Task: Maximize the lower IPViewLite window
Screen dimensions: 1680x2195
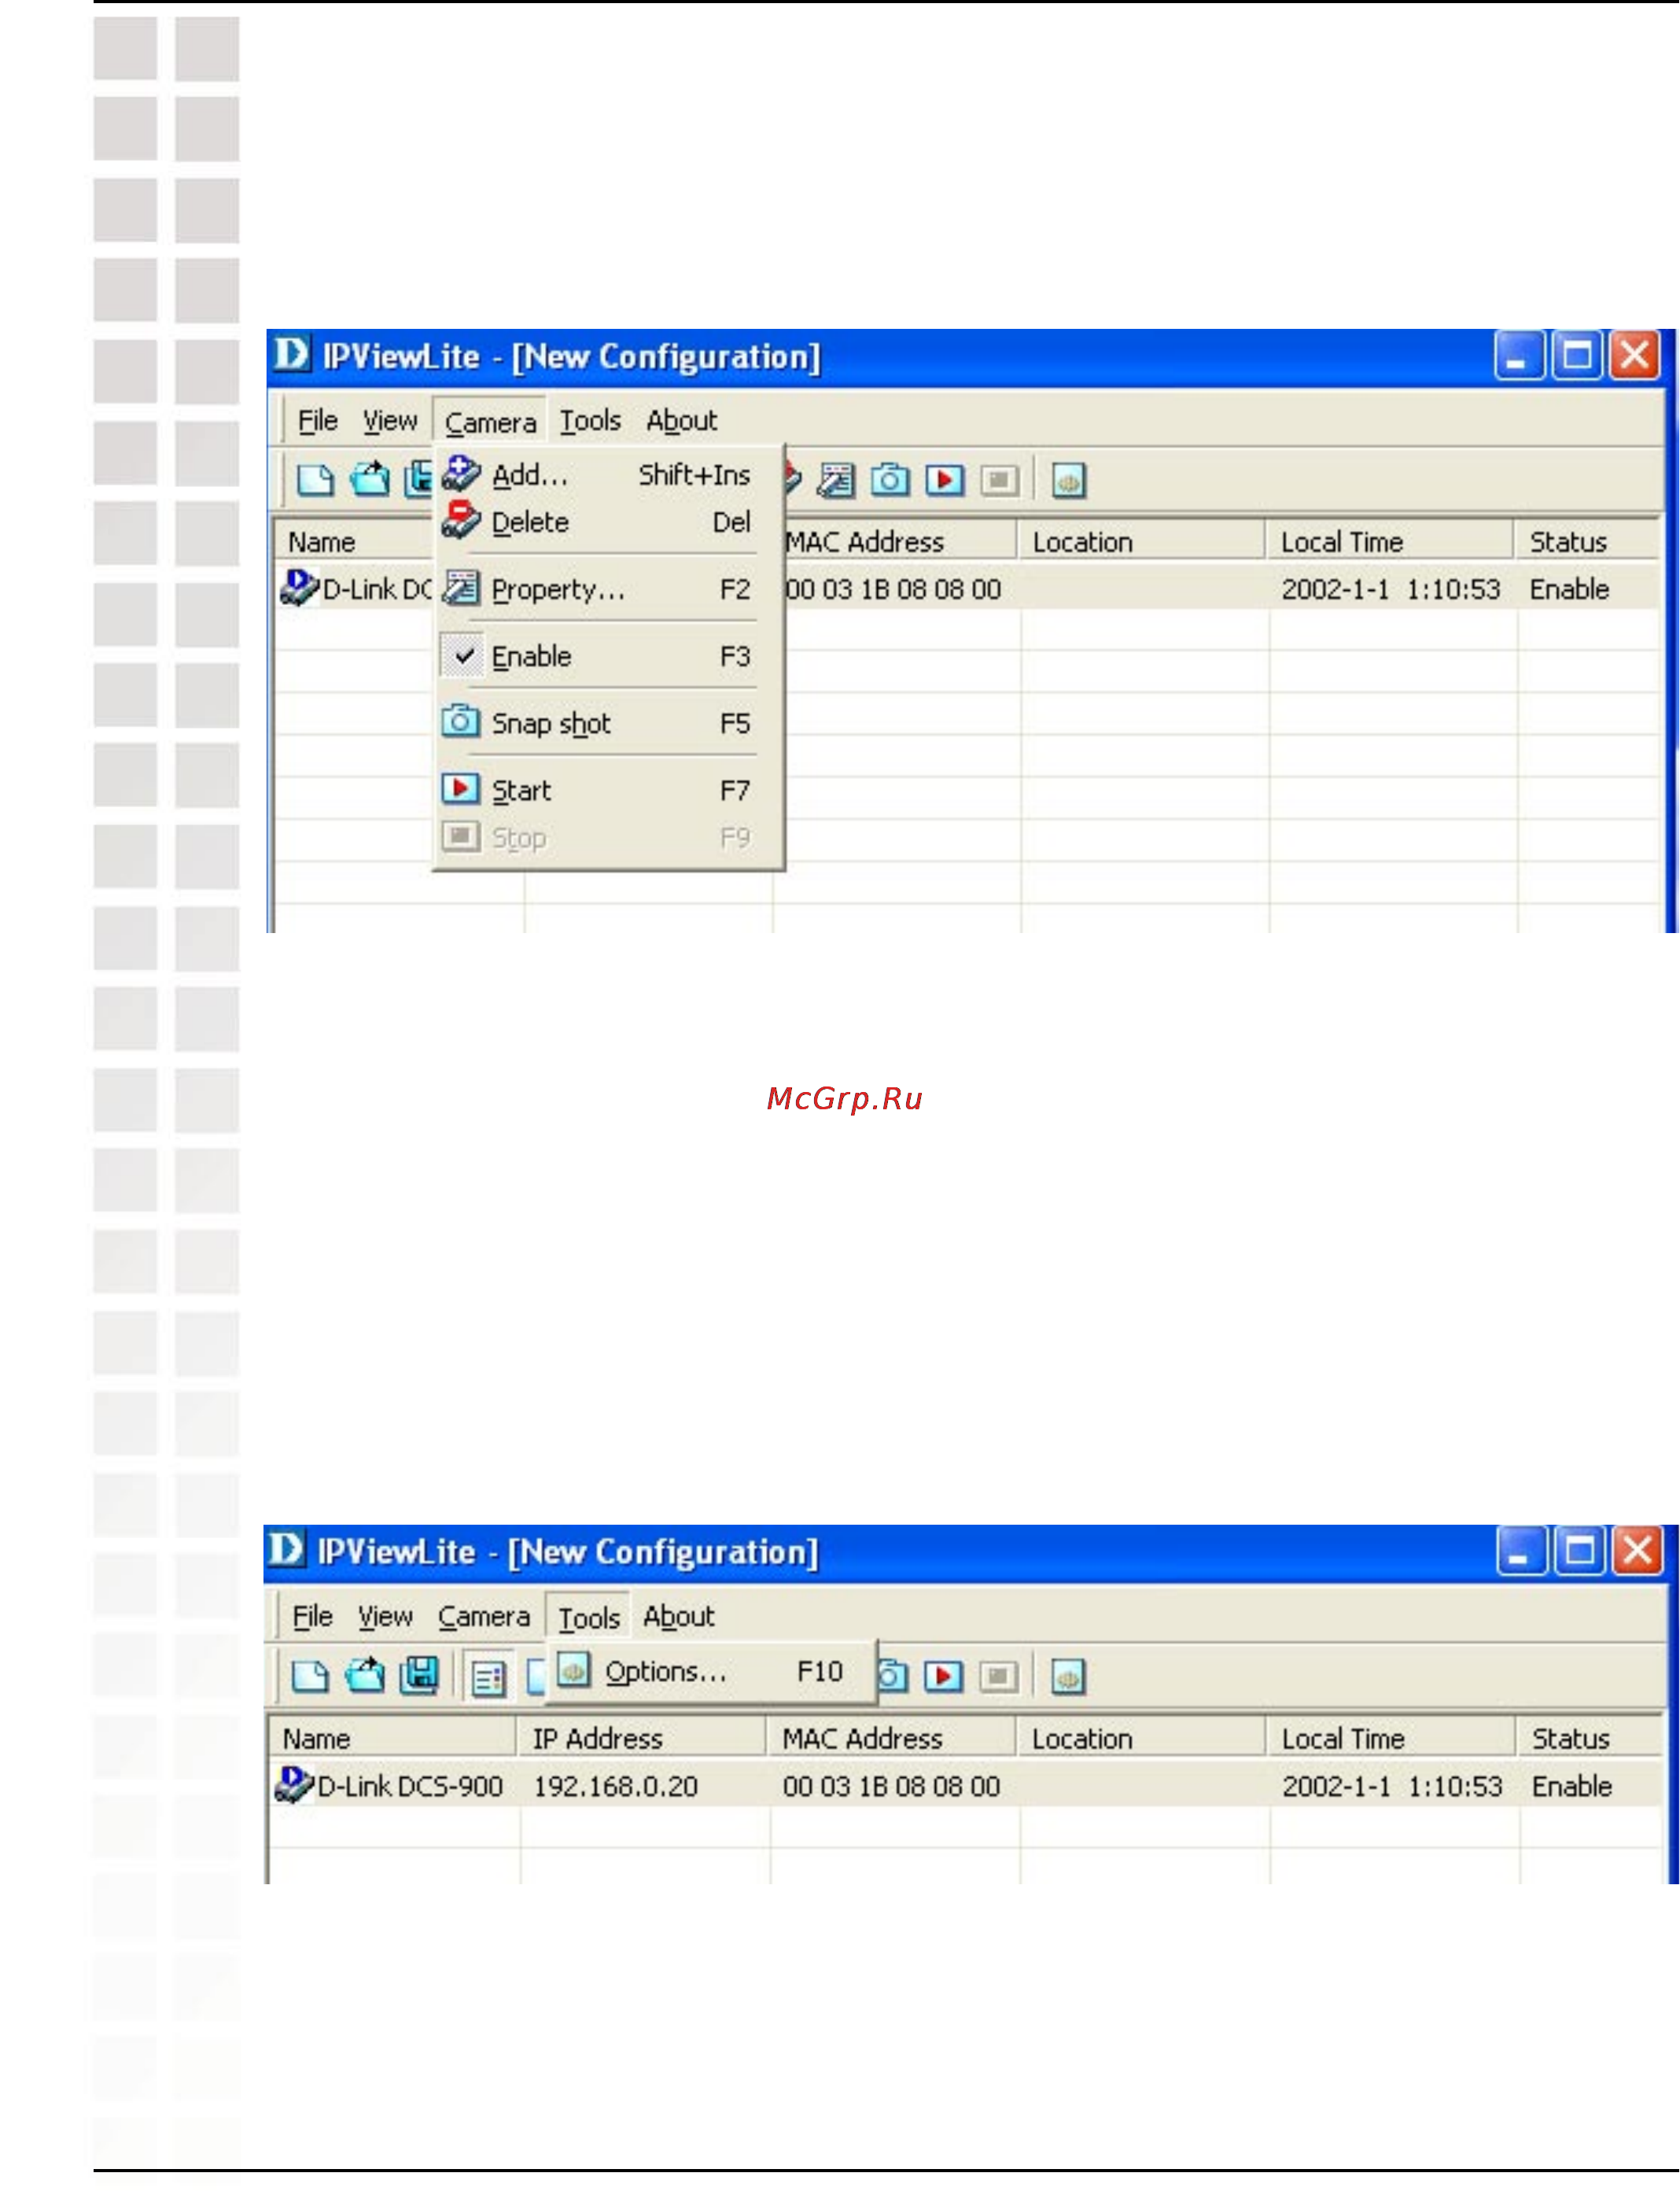Action: pyautogui.click(x=1579, y=1551)
